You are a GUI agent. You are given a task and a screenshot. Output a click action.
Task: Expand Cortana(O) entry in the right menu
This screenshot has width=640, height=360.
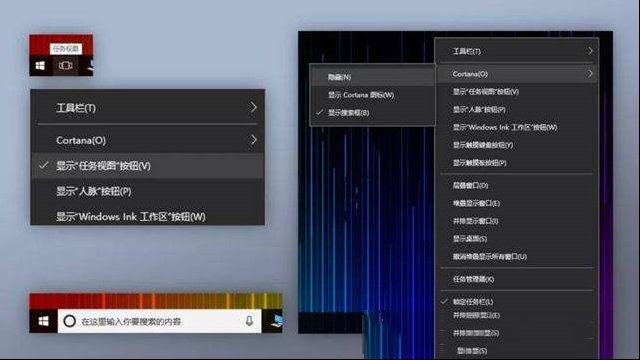(x=517, y=74)
